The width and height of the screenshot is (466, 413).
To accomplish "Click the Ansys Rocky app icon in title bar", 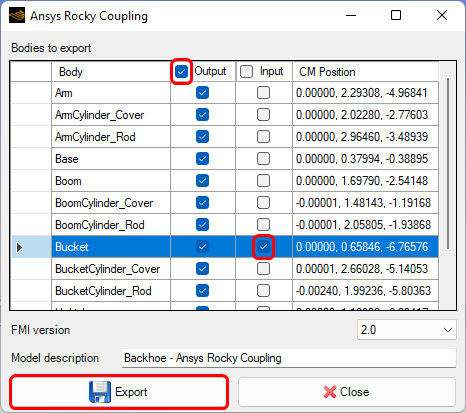I will click(17, 15).
